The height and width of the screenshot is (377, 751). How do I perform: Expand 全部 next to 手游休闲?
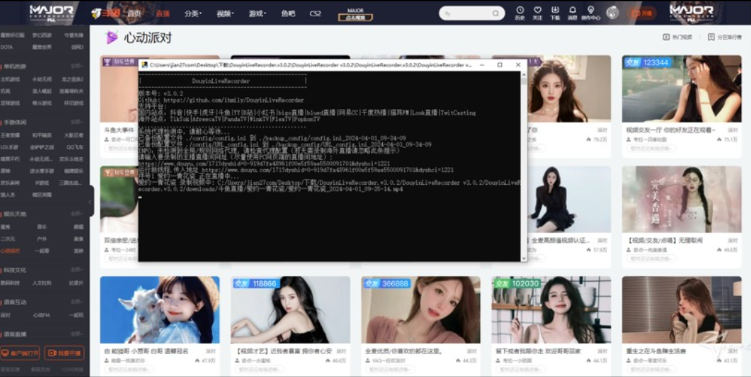click(x=77, y=123)
